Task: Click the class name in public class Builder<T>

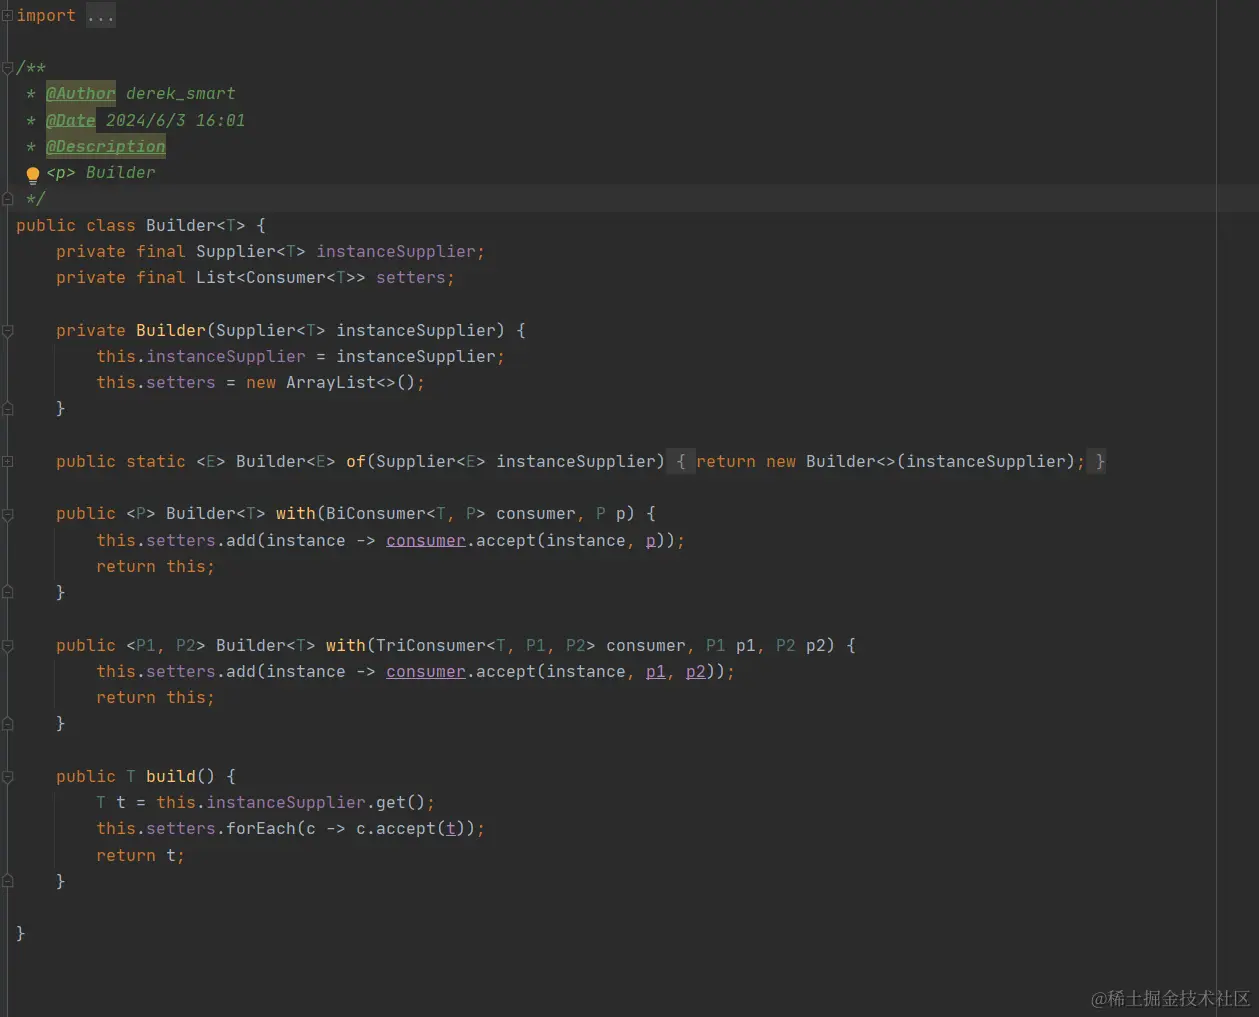Action: click(181, 225)
